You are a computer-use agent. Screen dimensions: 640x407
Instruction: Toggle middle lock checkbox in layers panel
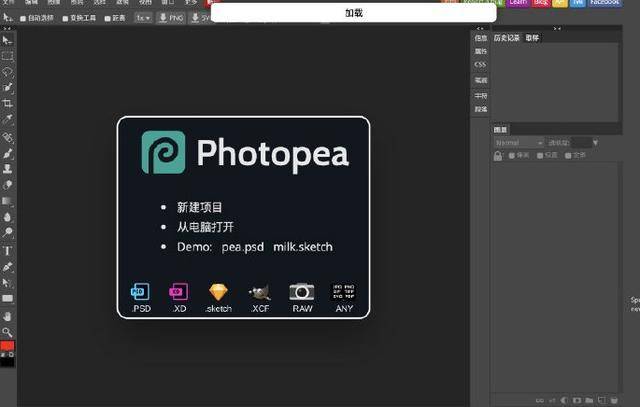[x=540, y=156]
